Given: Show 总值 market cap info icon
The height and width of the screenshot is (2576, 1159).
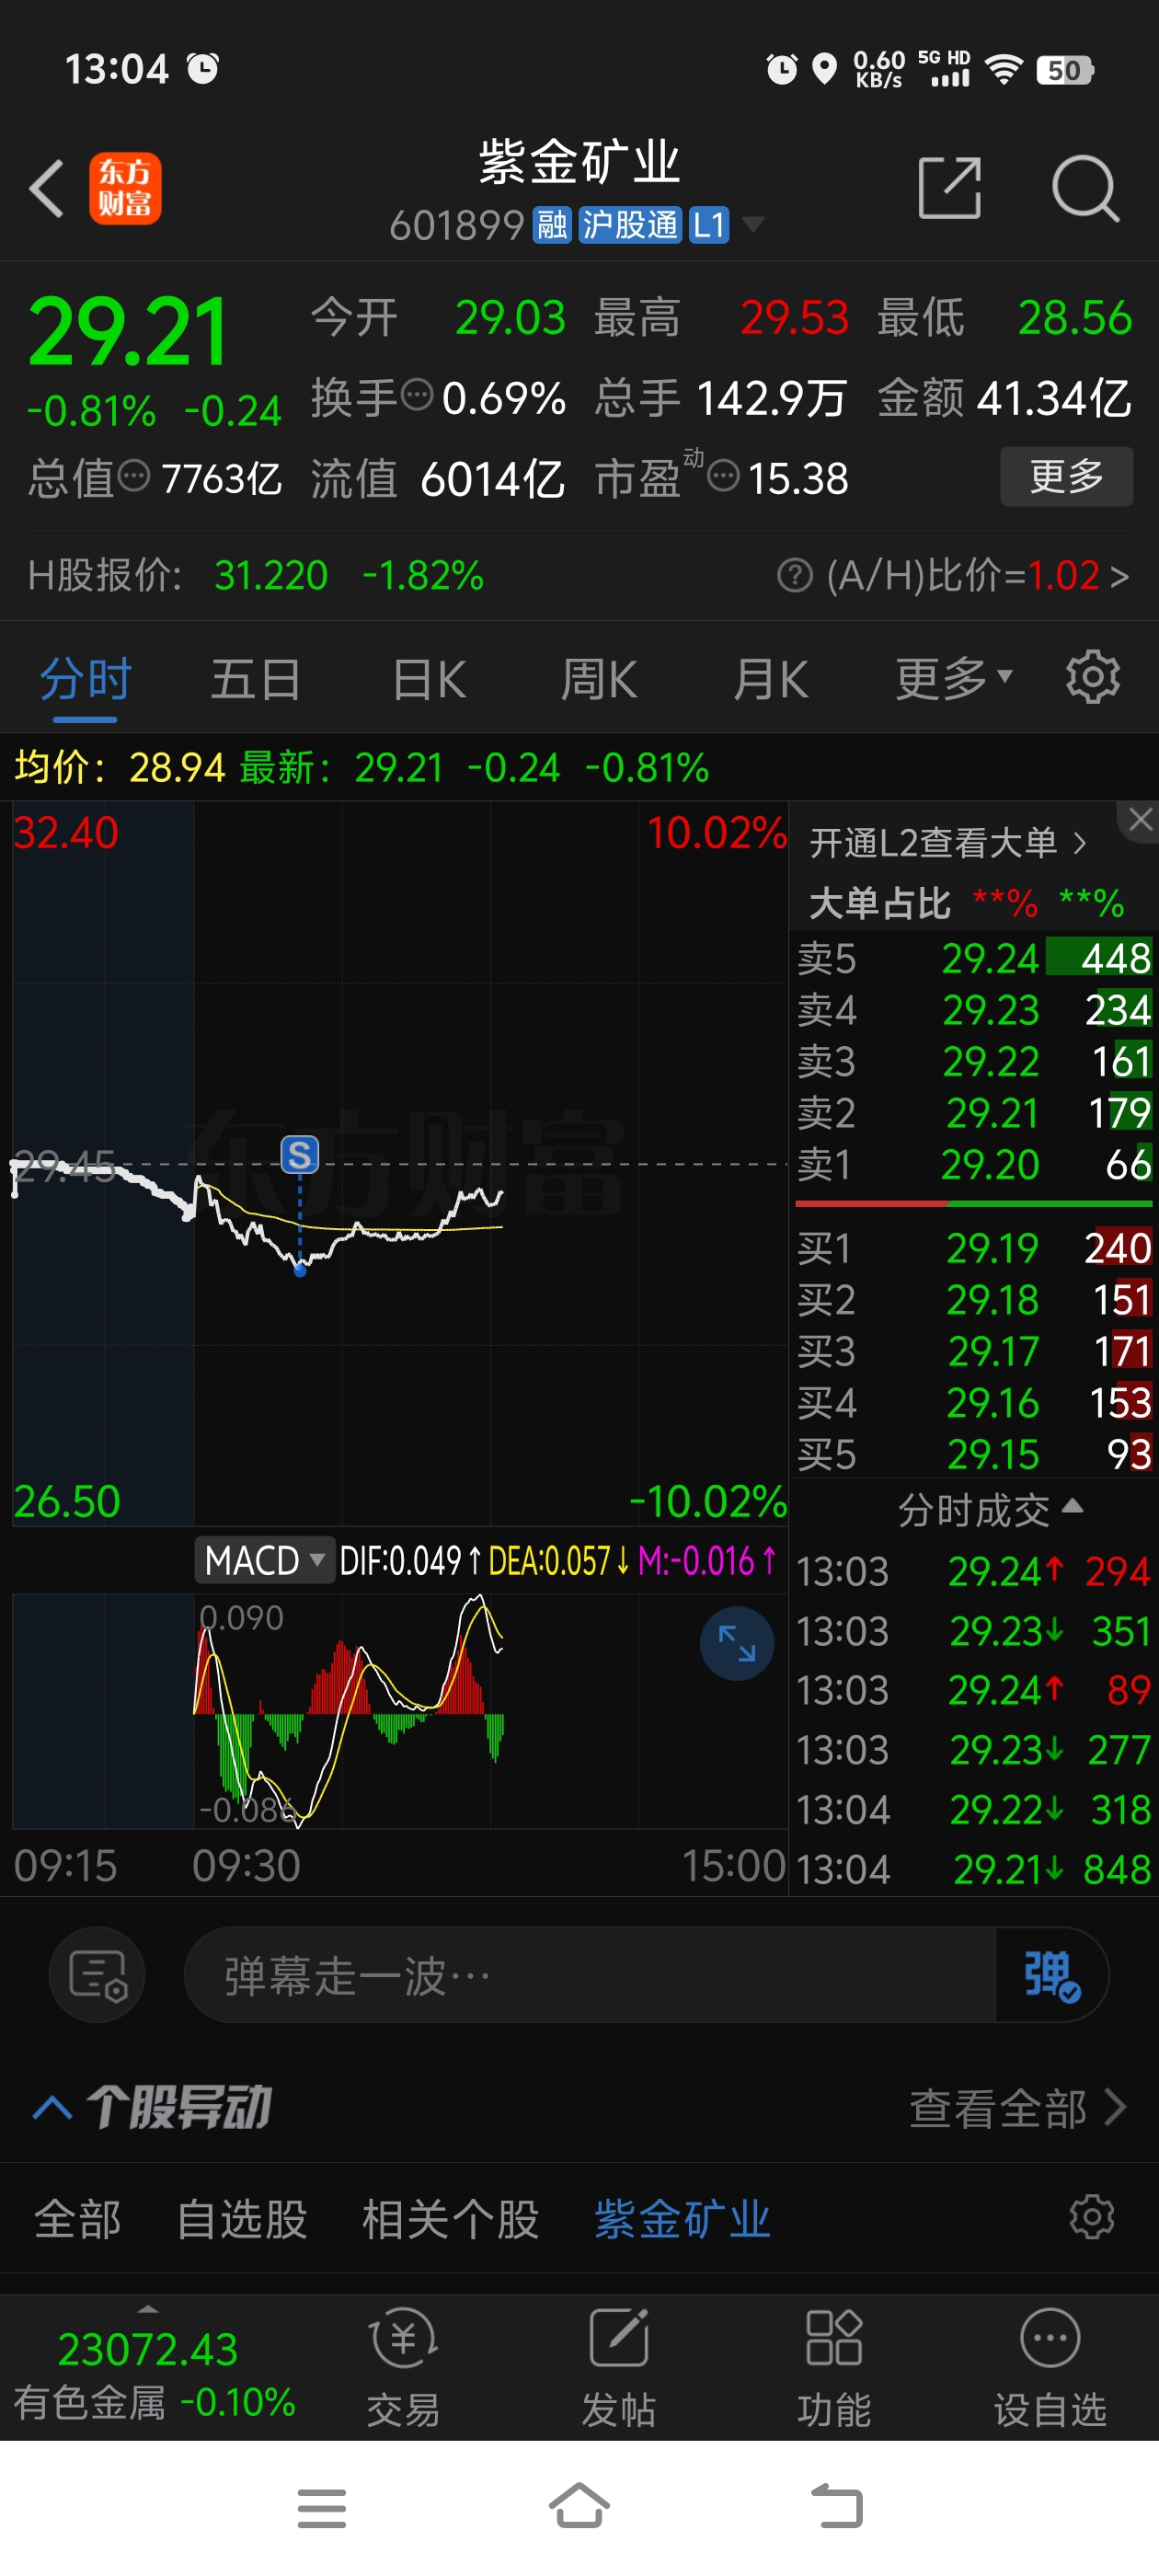Looking at the screenshot, I should click(x=134, y=476).
